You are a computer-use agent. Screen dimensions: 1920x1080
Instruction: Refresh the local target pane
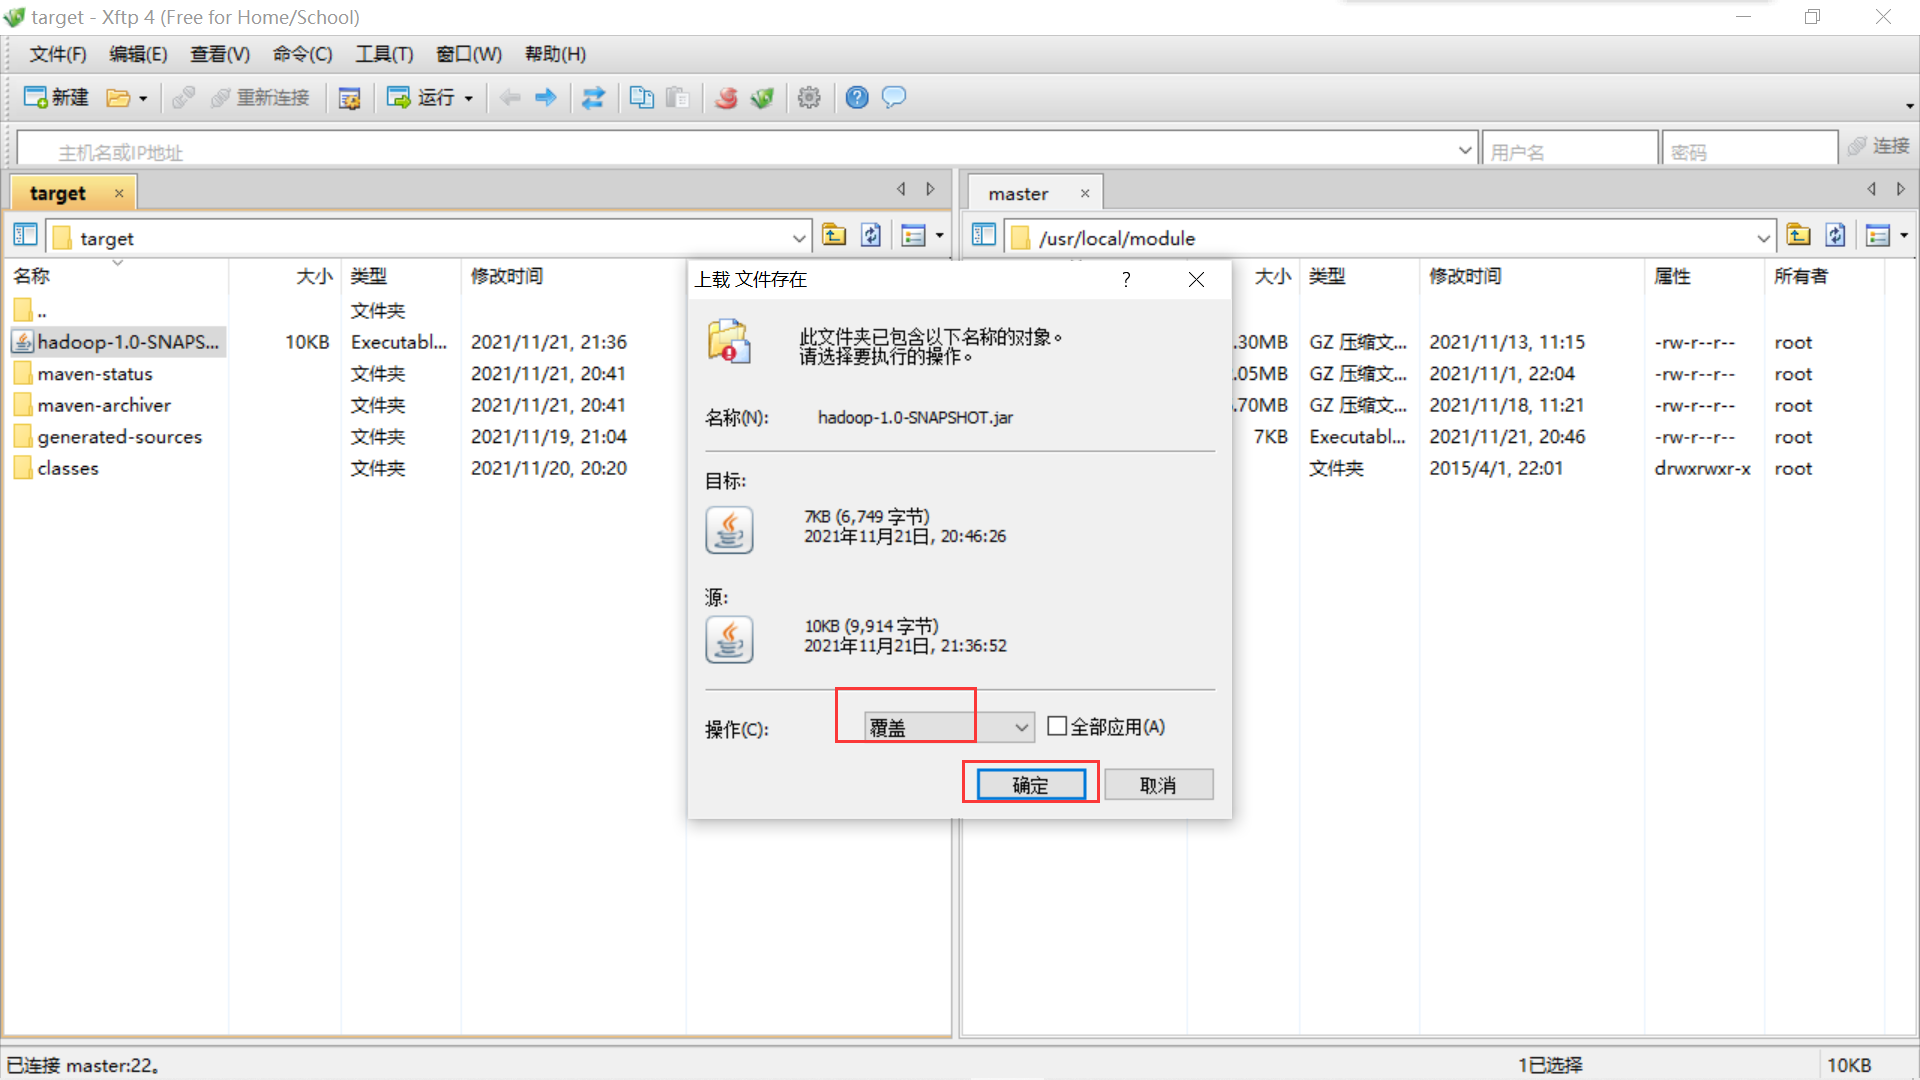click(871, 236)
